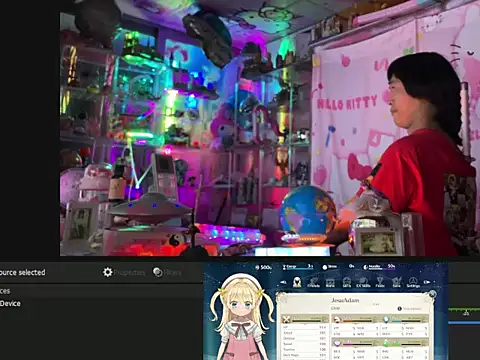Click the red element header icon
This screenshot has height=360, width=480.
(337, 319)
